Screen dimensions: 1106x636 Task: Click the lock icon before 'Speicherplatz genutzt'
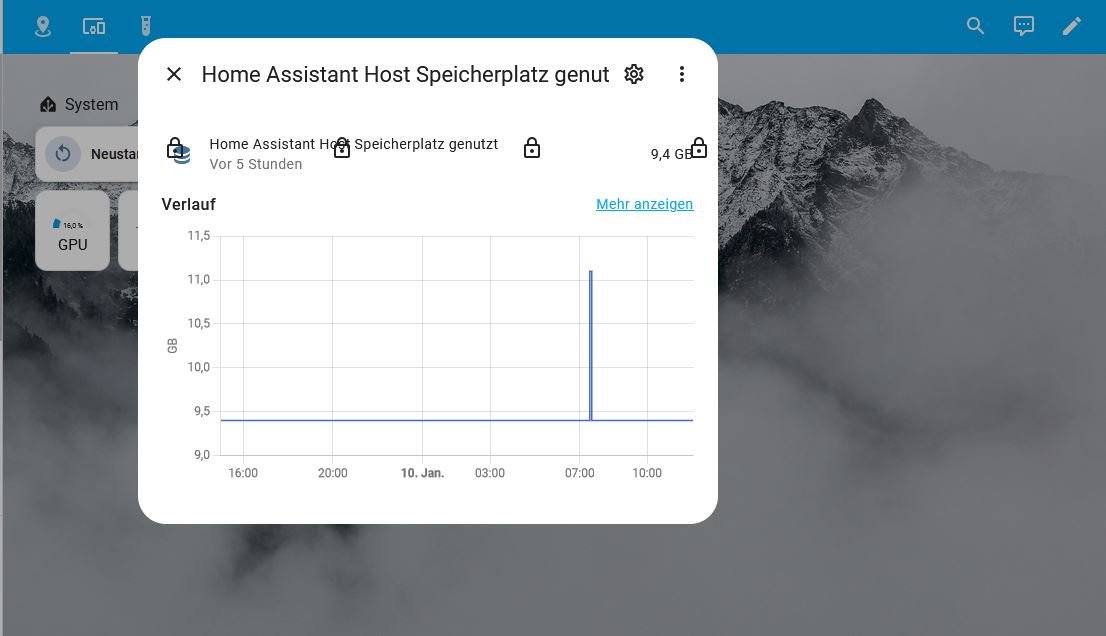pos(341,147)
